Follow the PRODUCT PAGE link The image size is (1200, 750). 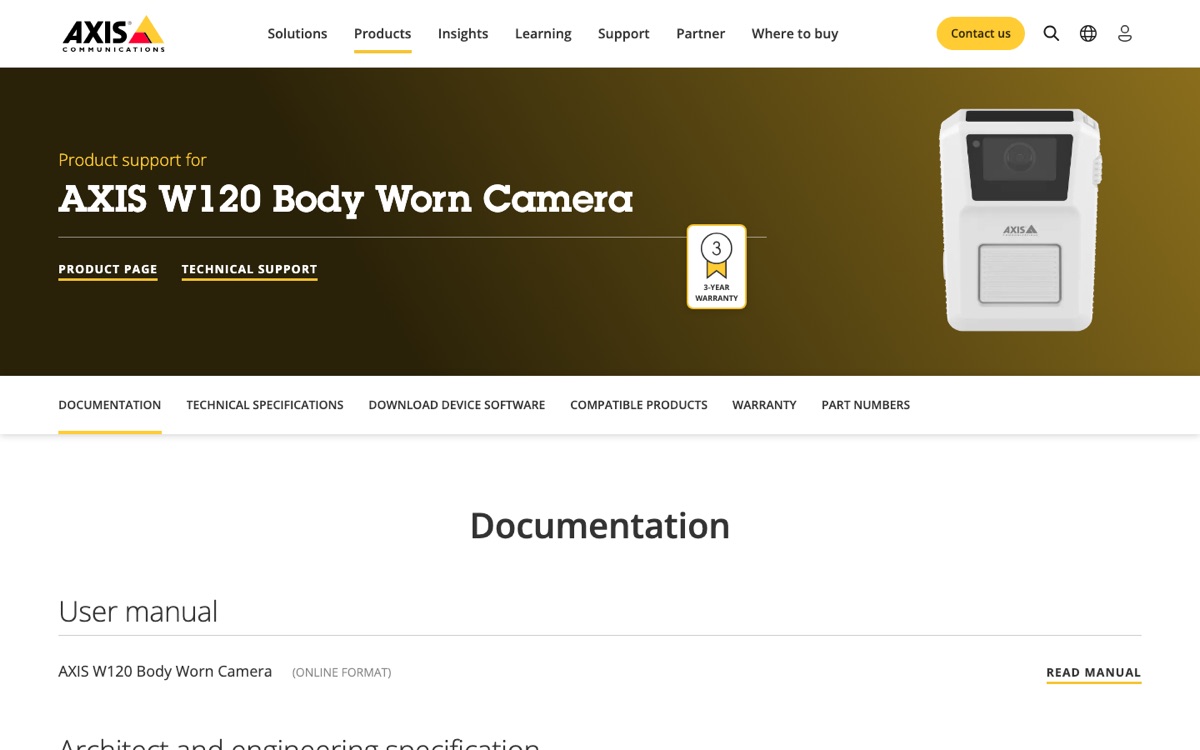click(x=108, y=269)
